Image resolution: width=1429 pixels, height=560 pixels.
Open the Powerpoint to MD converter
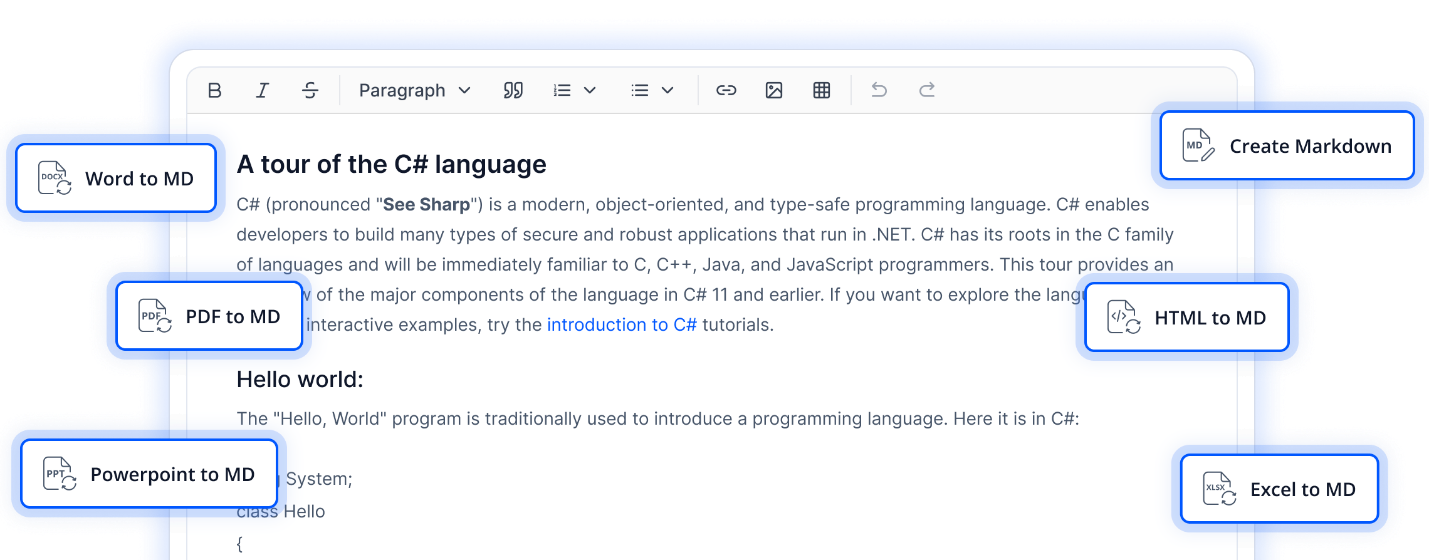149,474
